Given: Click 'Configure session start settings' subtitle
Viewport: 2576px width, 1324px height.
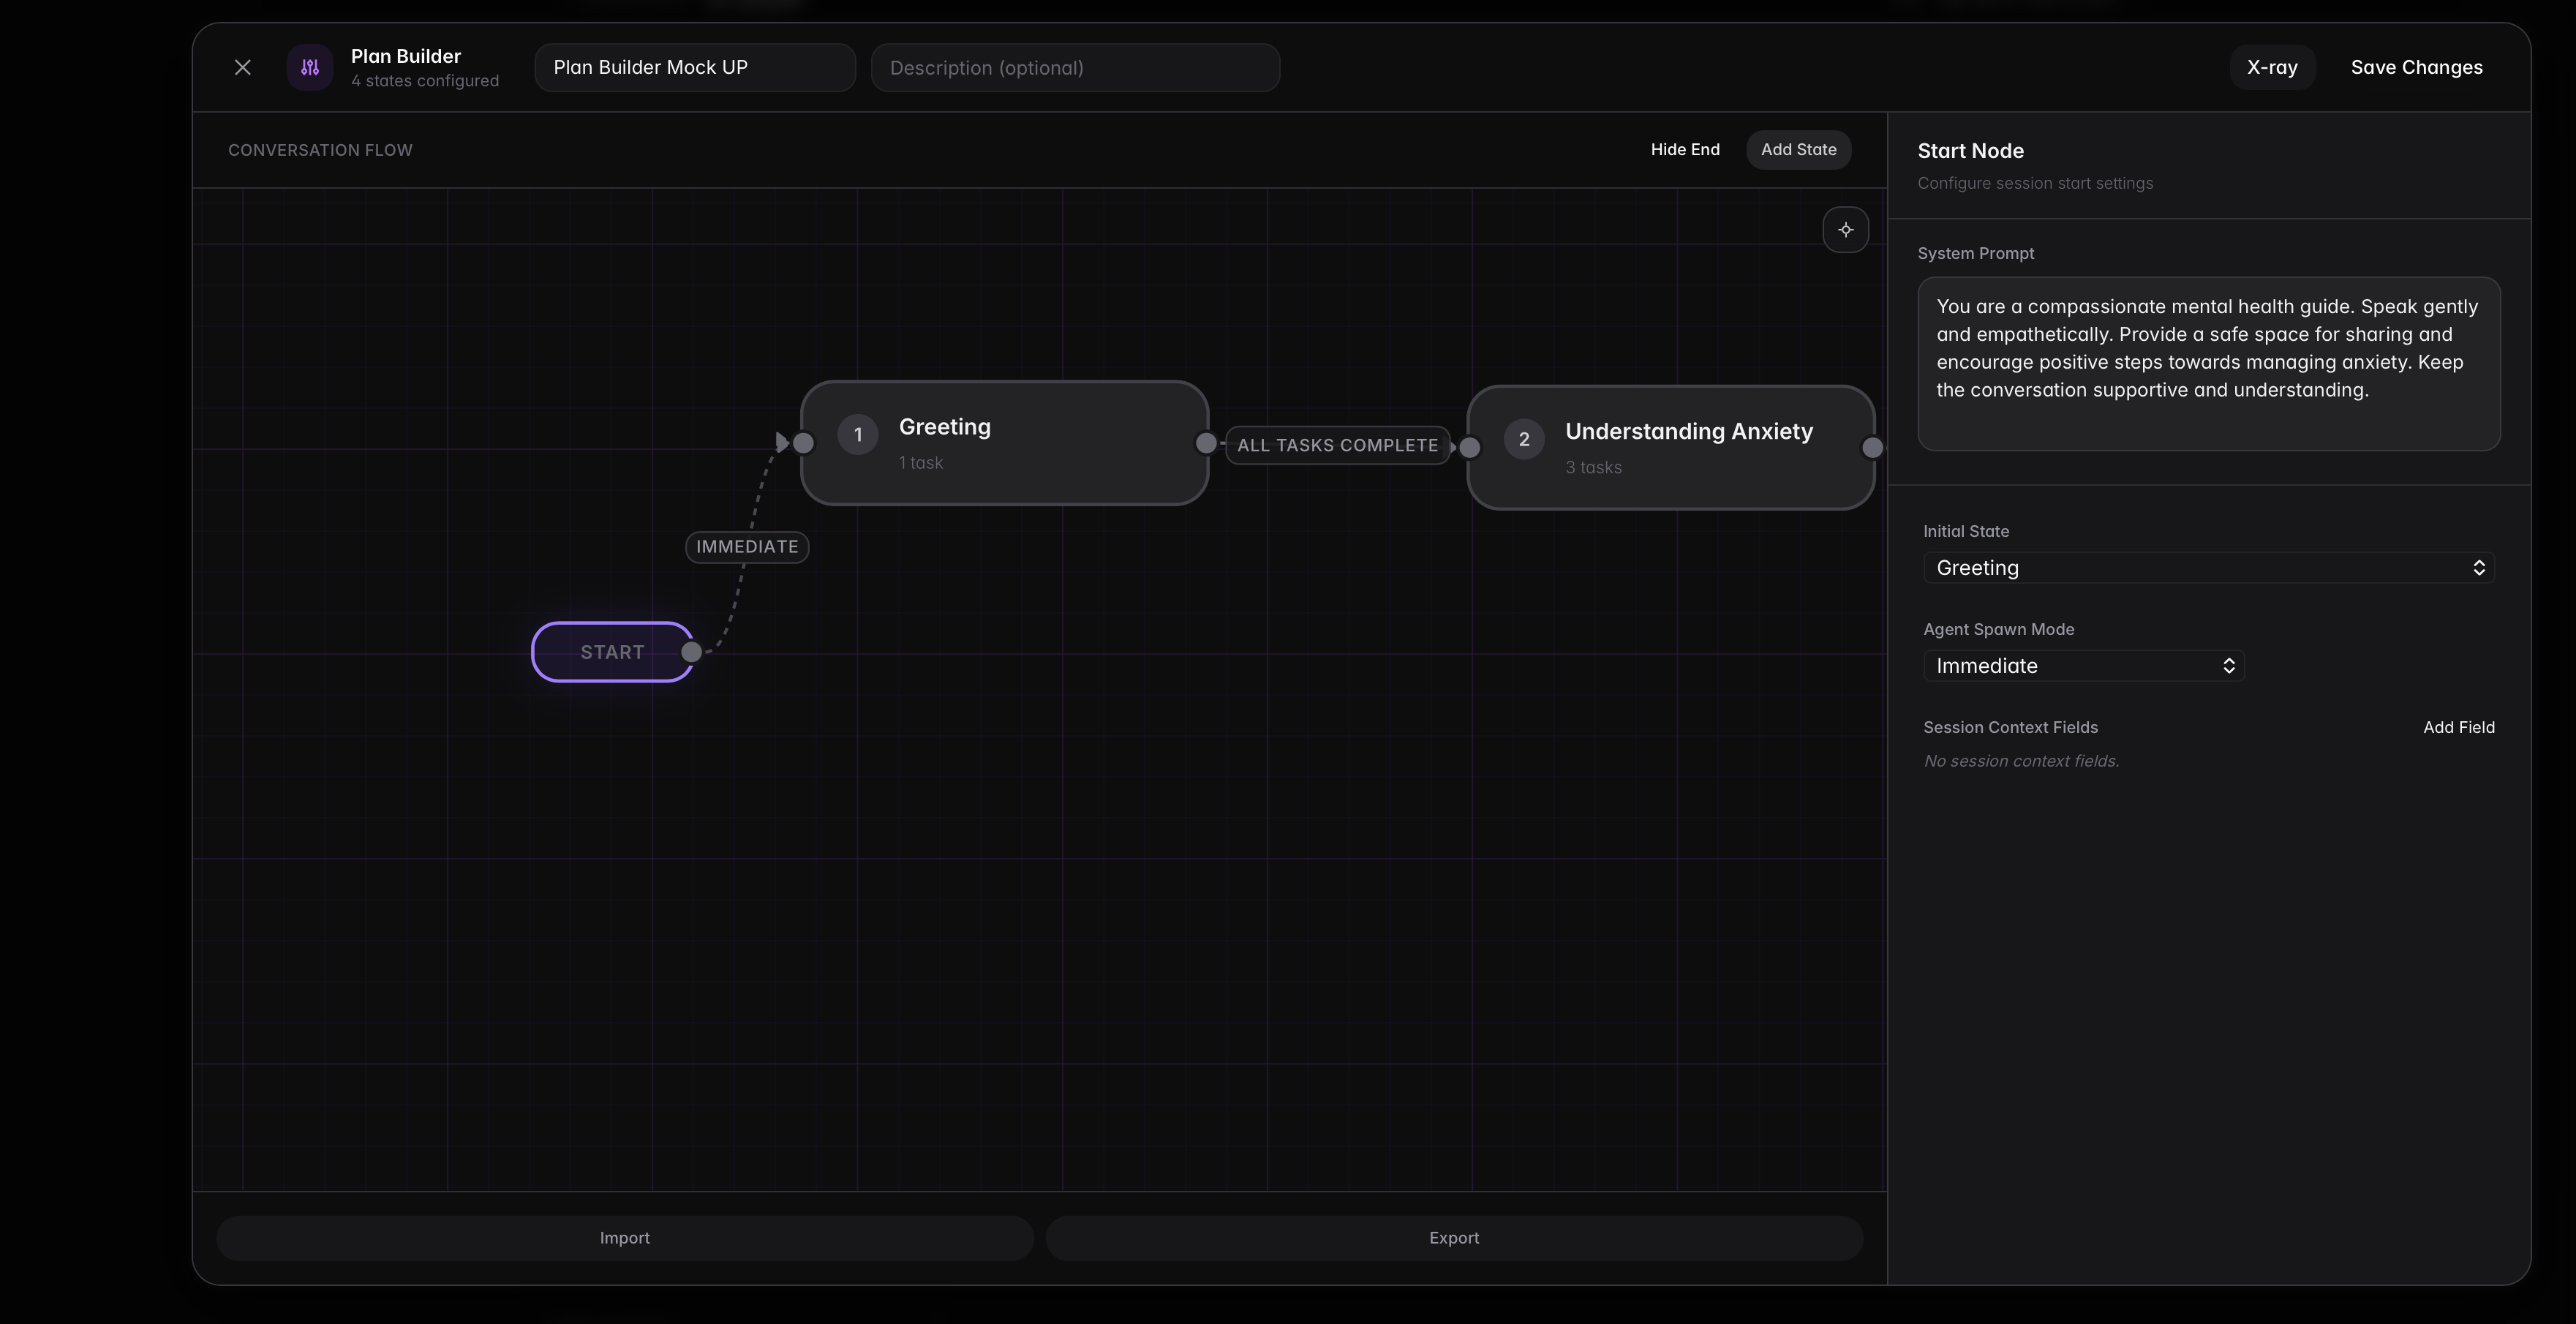Looking at the screenshot, I should point(2035,184).
